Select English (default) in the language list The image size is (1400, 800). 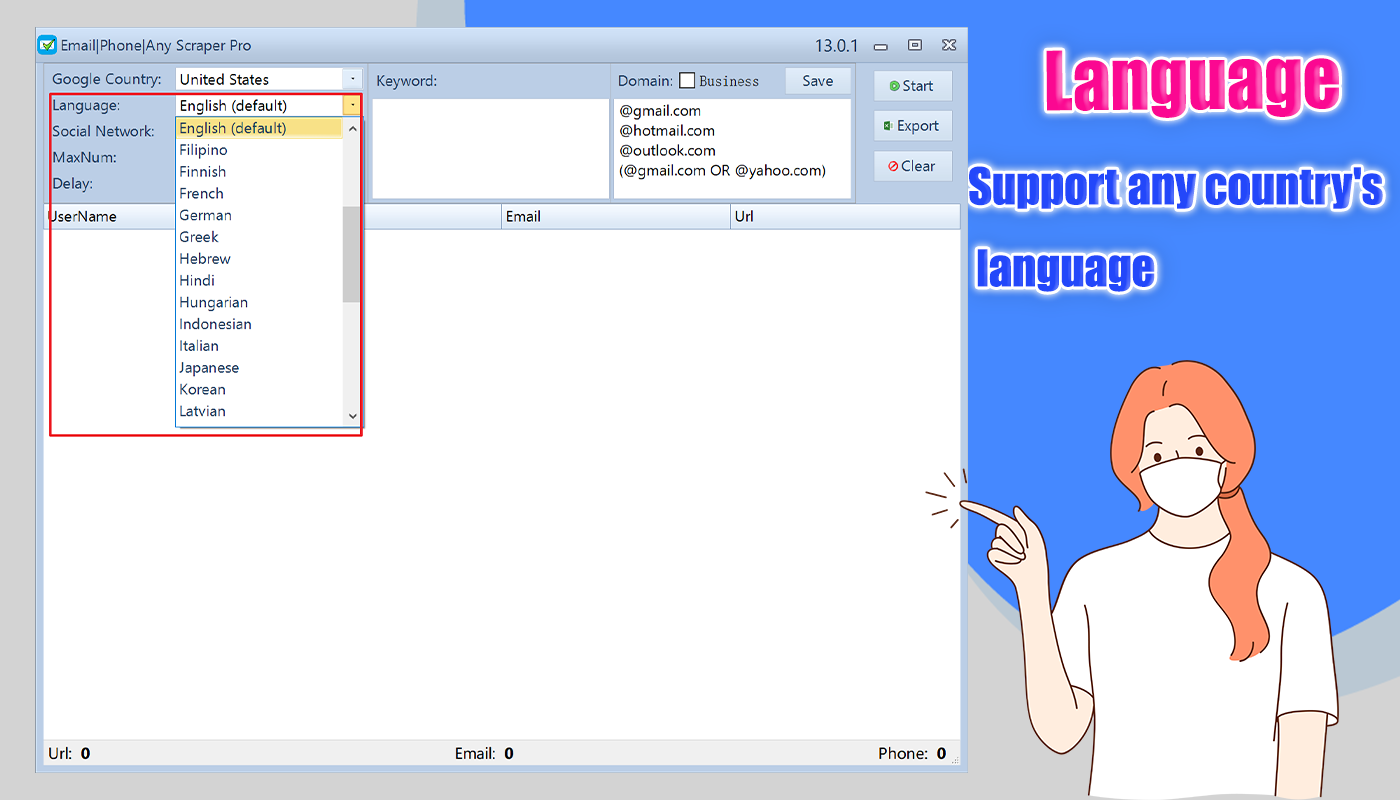(259, 128)
